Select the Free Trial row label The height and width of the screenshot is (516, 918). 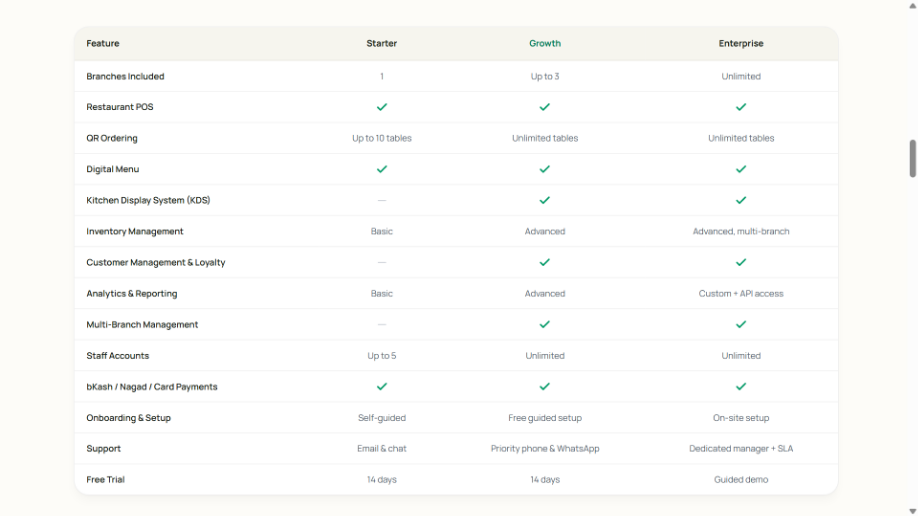105,480
